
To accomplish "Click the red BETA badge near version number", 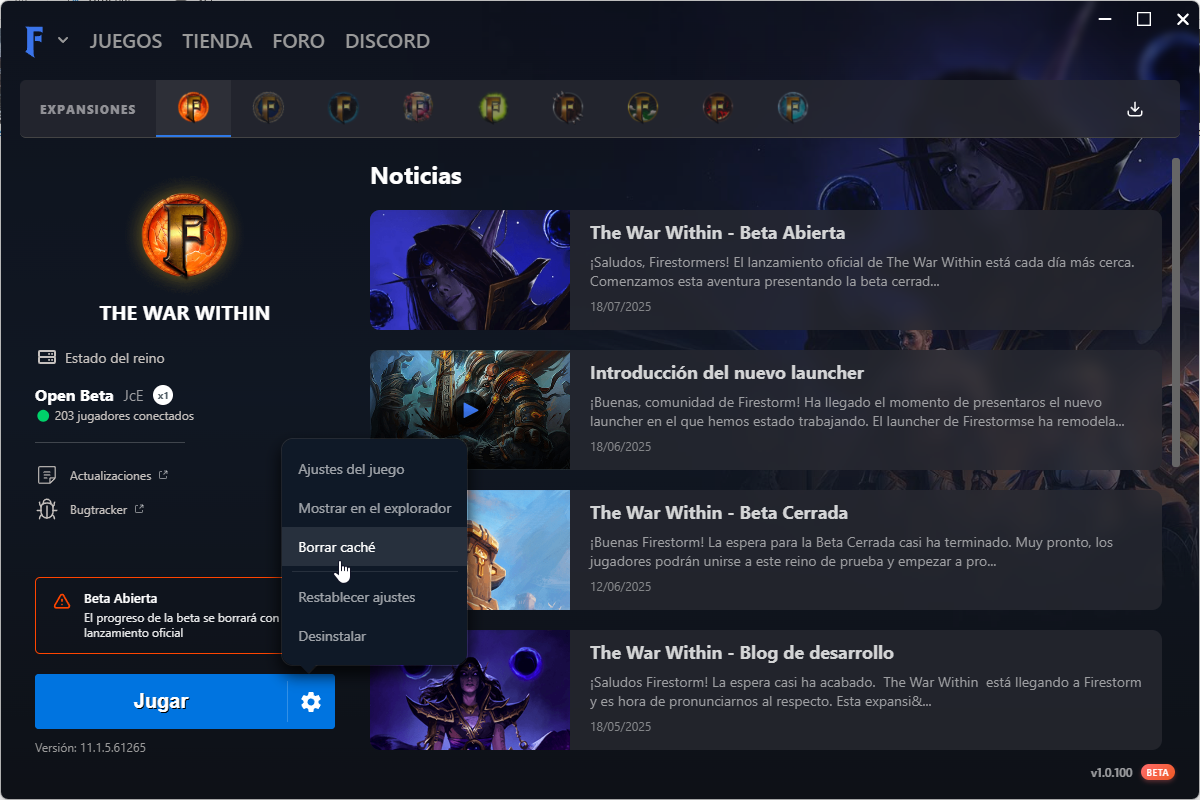I will [1158, 773].
